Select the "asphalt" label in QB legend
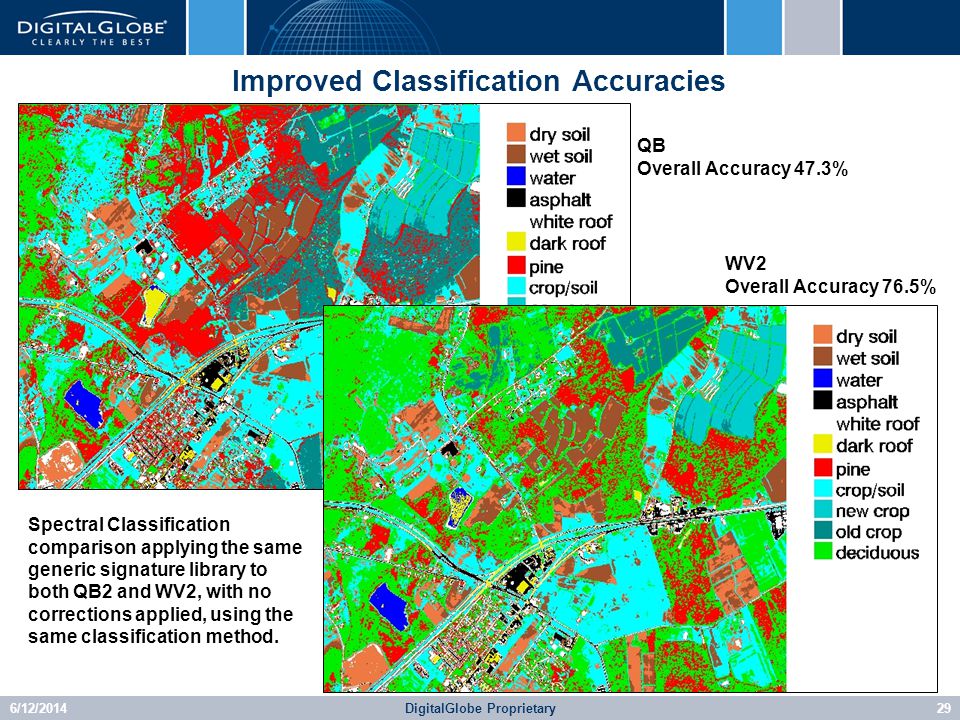Viewport: 960px width, 720px height. [560, 200]
